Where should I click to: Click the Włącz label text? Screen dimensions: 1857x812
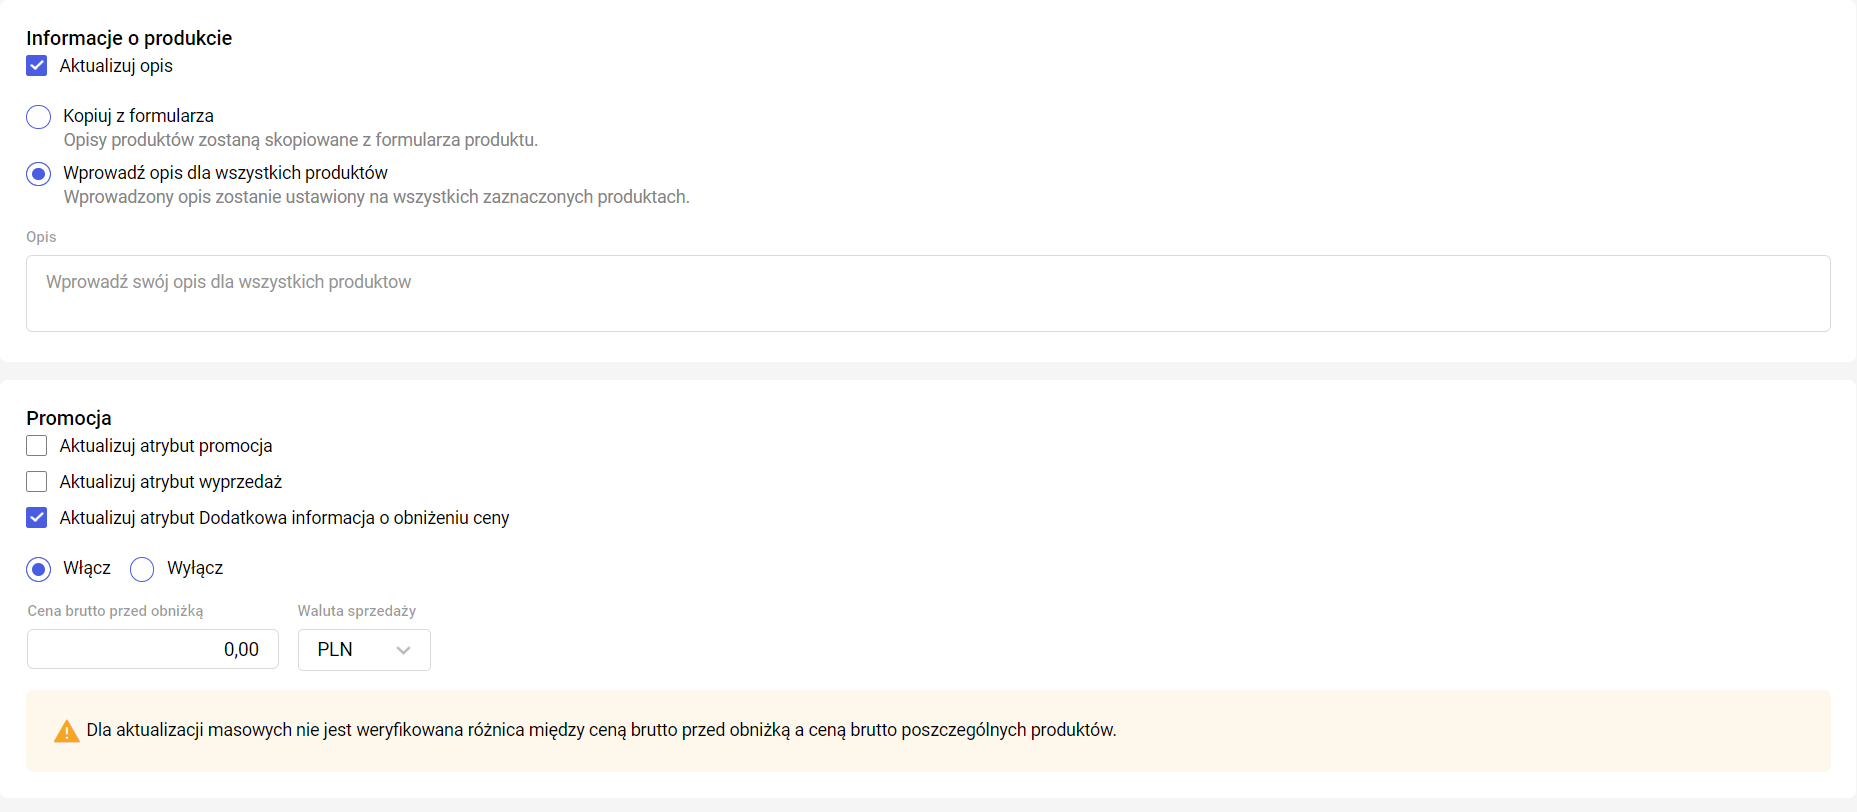coord(87,568)
